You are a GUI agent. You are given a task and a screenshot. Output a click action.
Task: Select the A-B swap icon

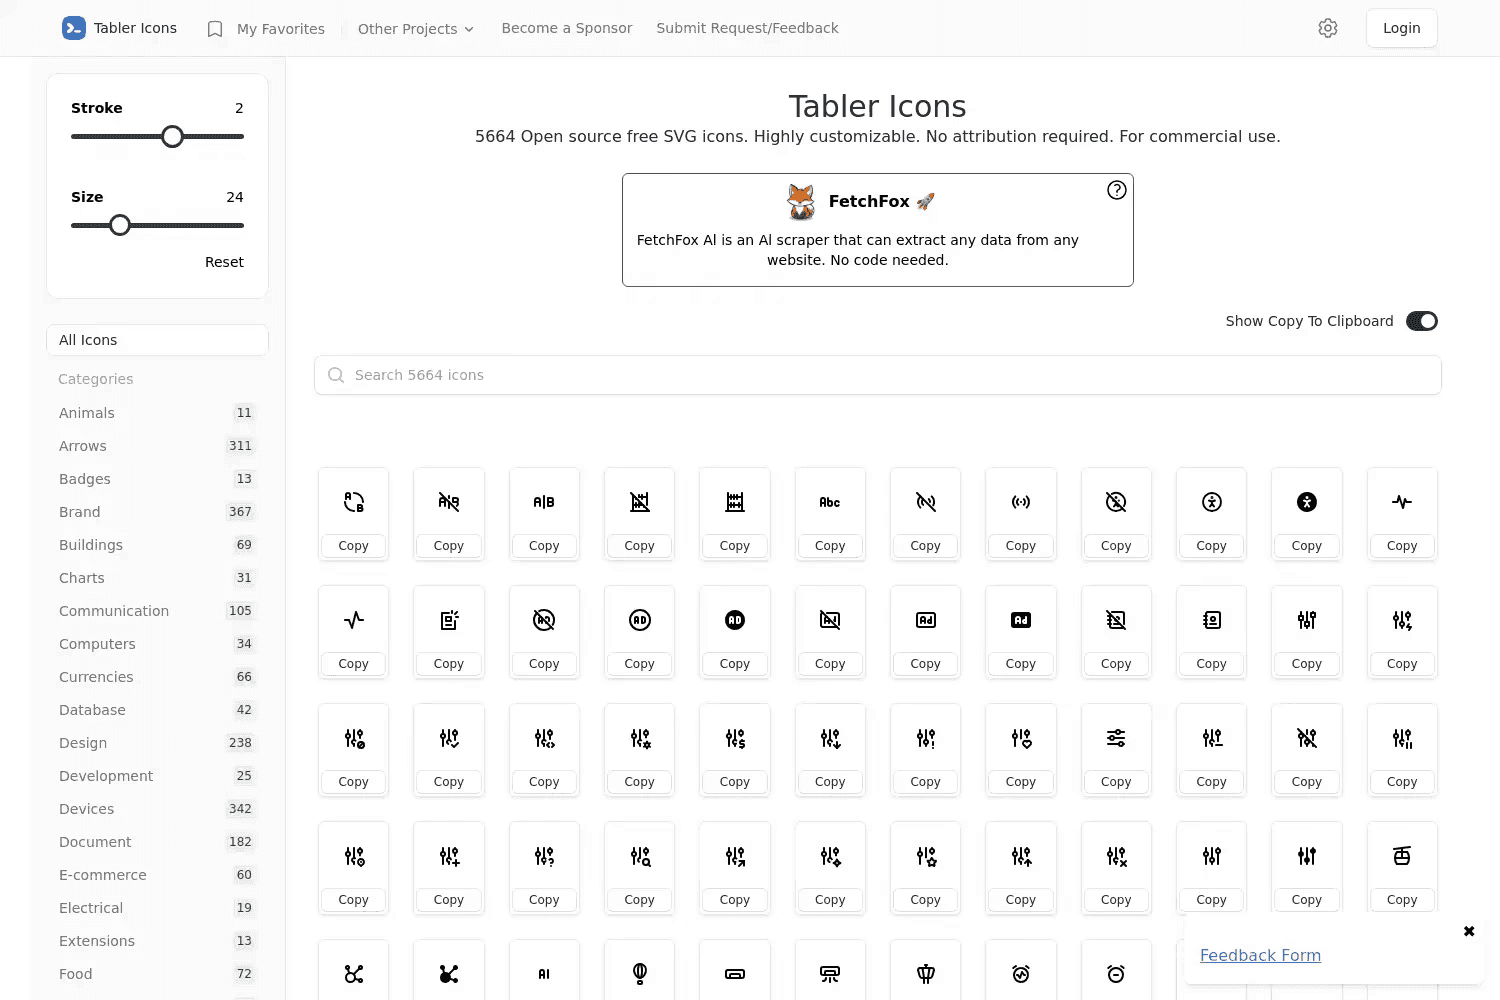click(x=354, y=502)
